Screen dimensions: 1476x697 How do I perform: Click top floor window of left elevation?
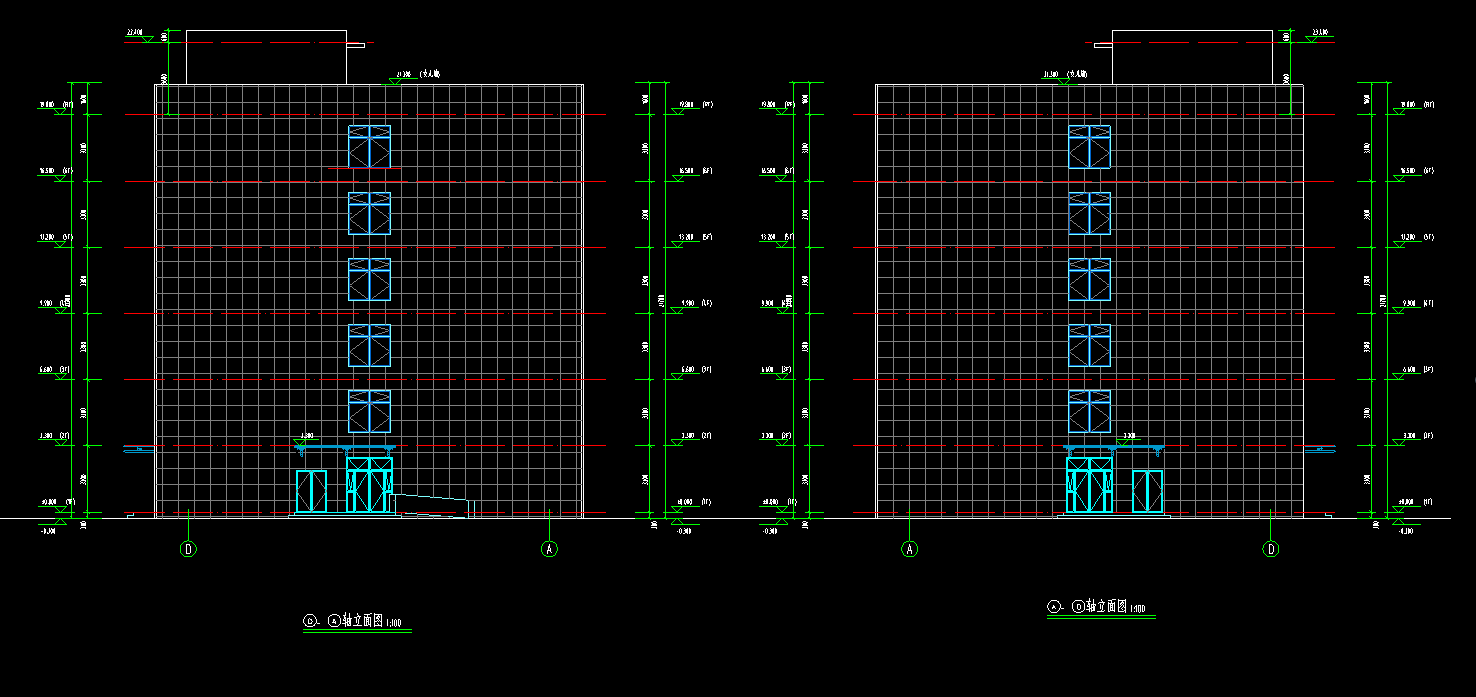(369, 146)
